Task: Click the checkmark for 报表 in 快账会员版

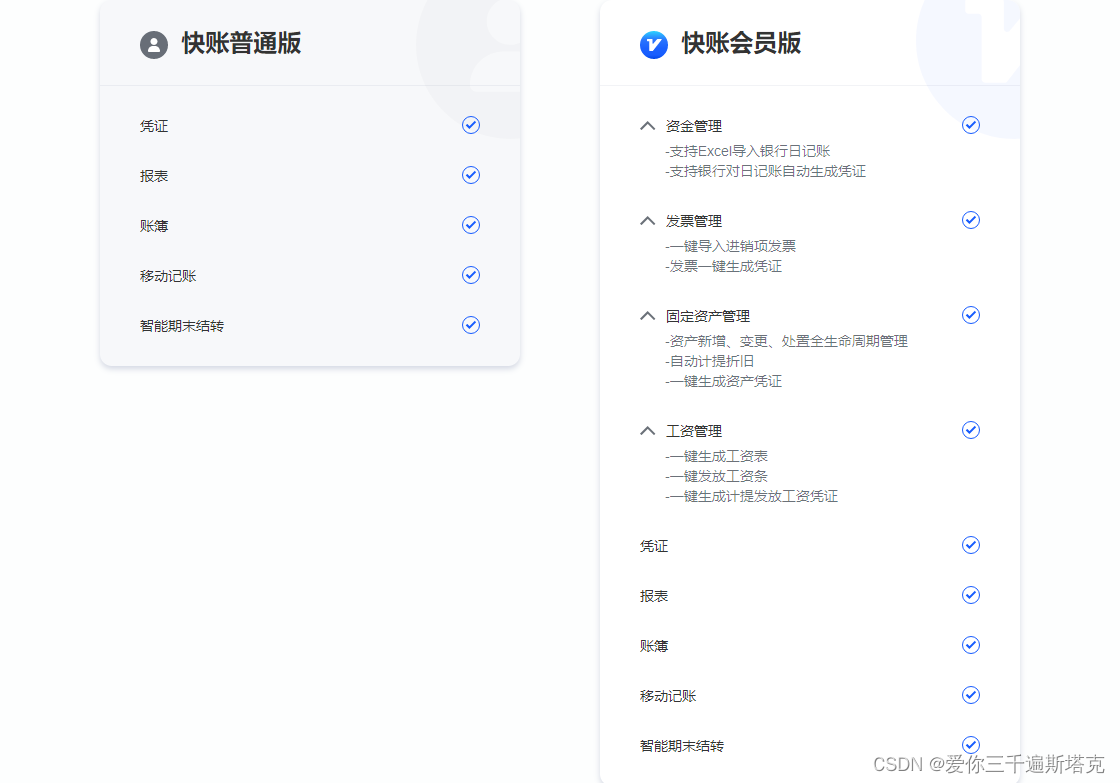Action: point(971,595)
